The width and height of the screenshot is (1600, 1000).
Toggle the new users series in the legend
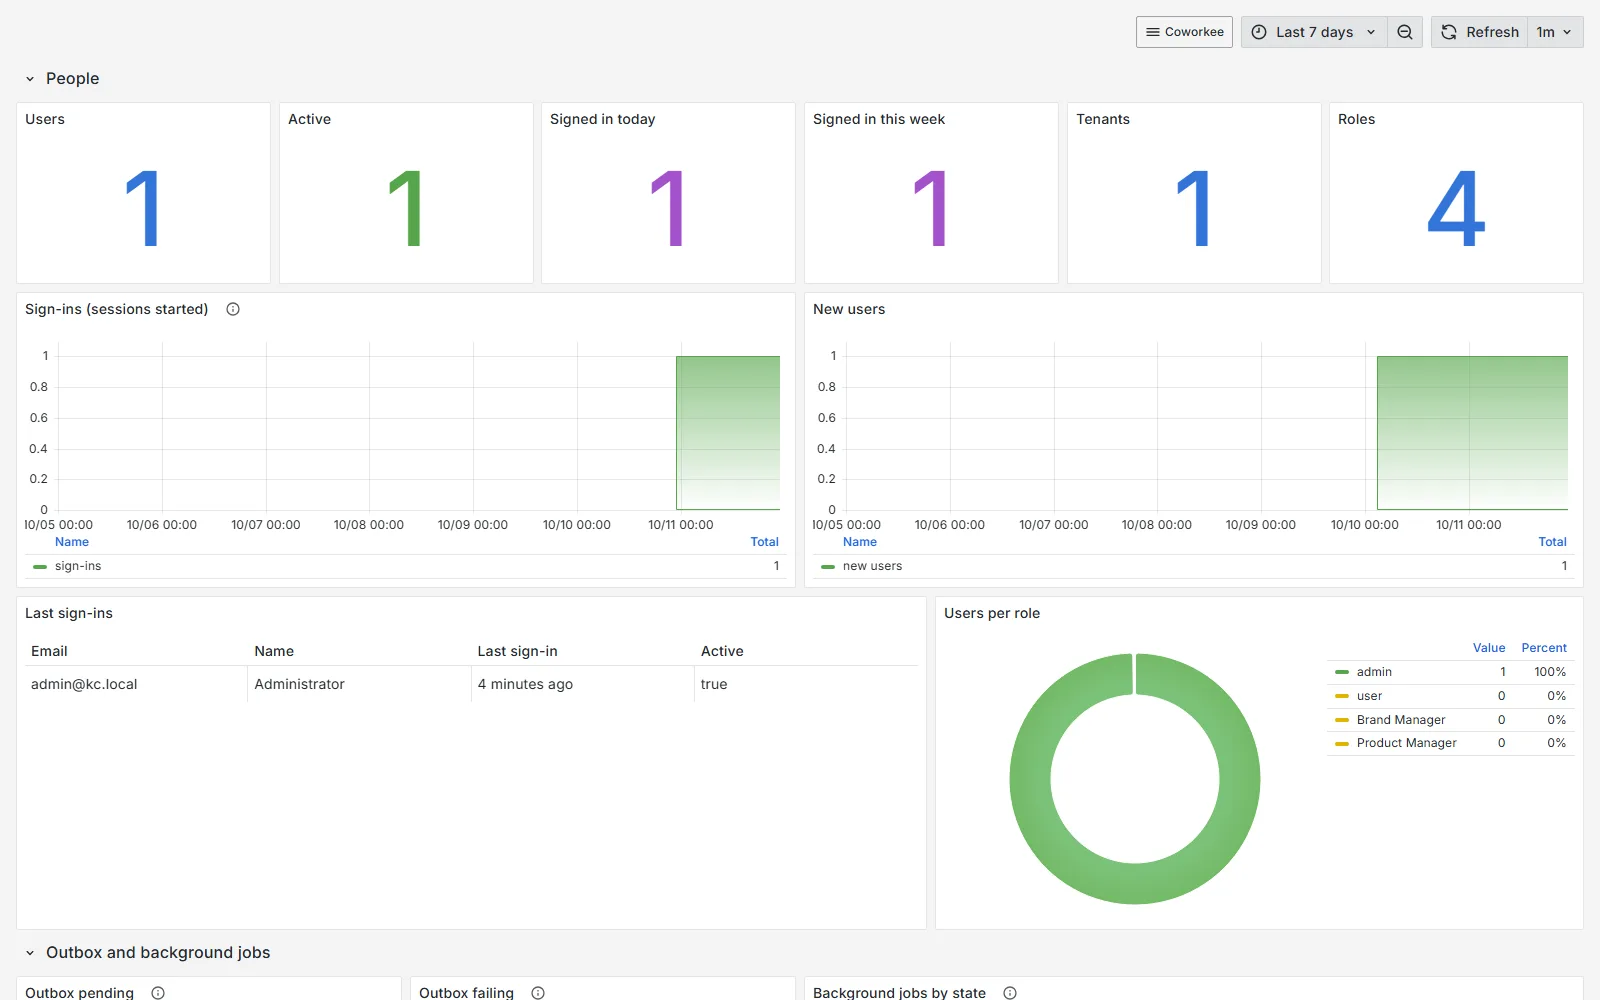point(872,566)
